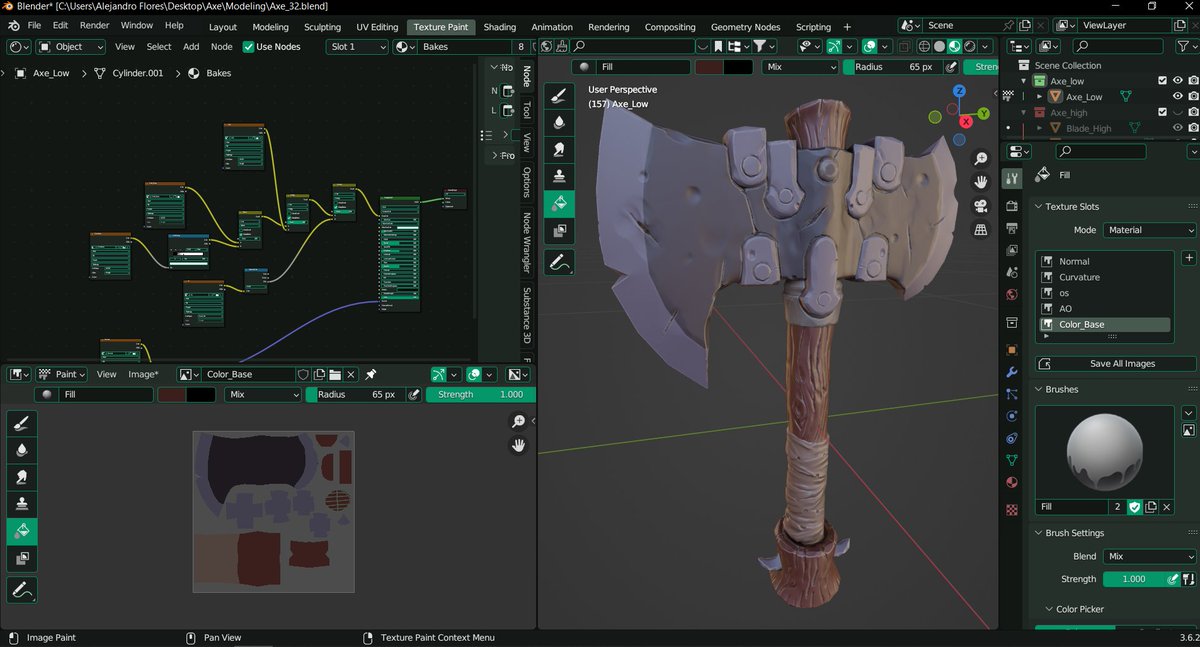
Task: Expand Axe_Low object in outliner
Action: click(x=1040, y=97)
